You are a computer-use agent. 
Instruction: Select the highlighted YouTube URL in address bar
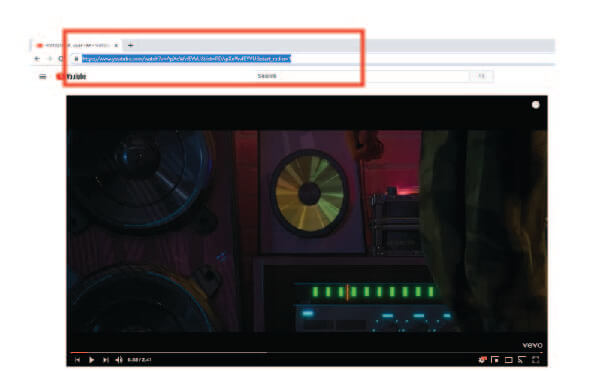pos(186,59)
